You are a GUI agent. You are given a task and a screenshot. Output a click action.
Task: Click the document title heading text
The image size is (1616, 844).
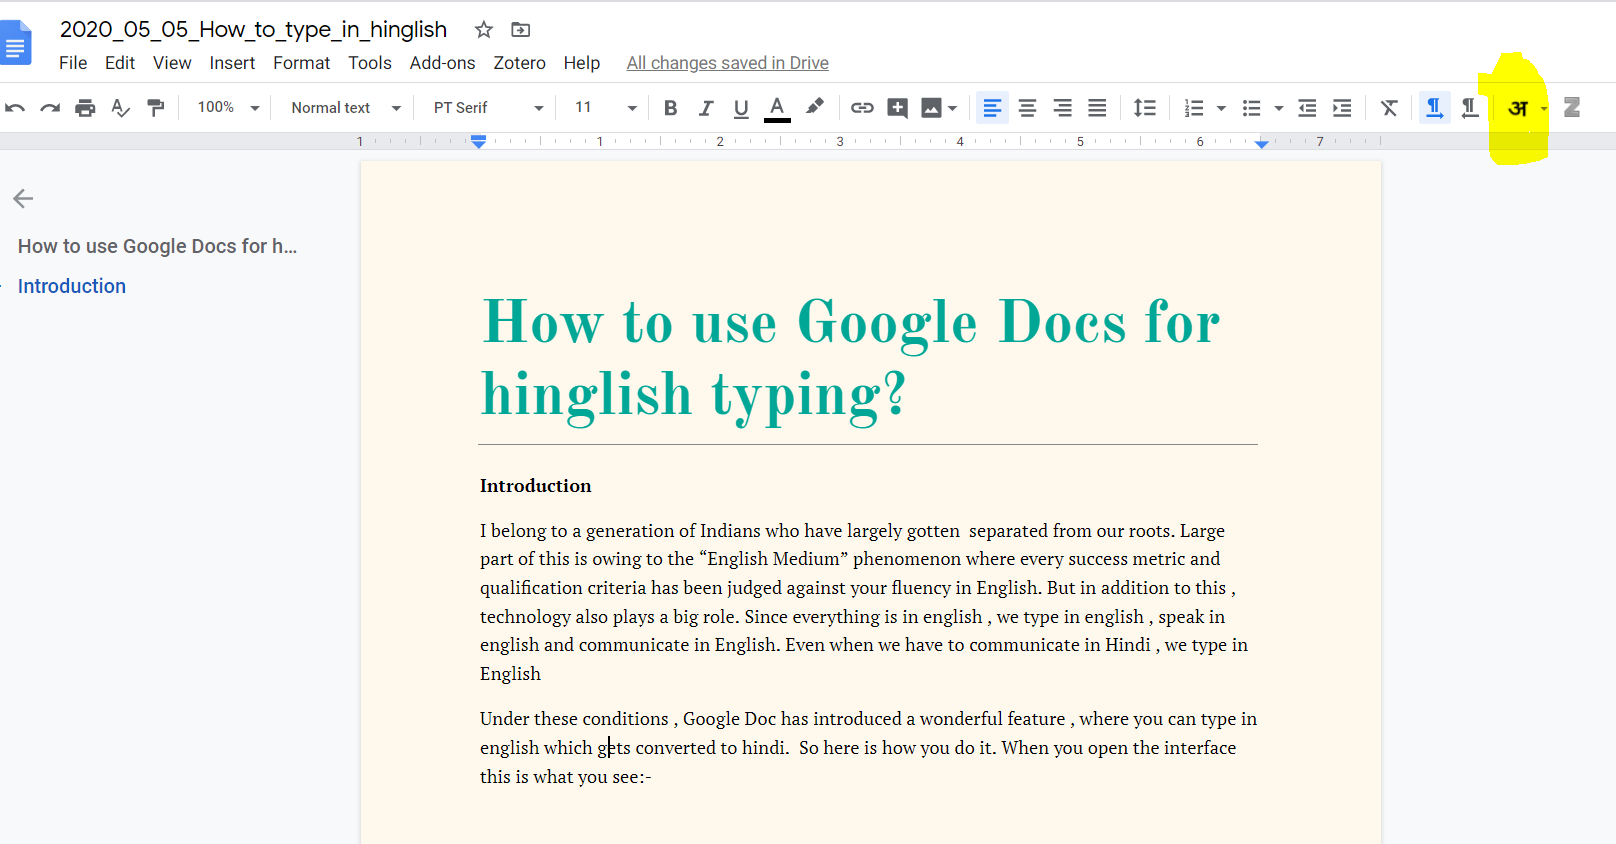850,358
